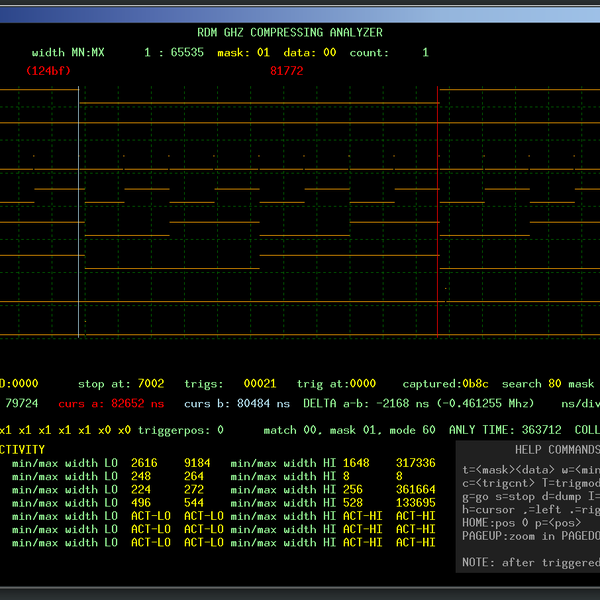Click the HI max width value '361664'

point(416,489)
